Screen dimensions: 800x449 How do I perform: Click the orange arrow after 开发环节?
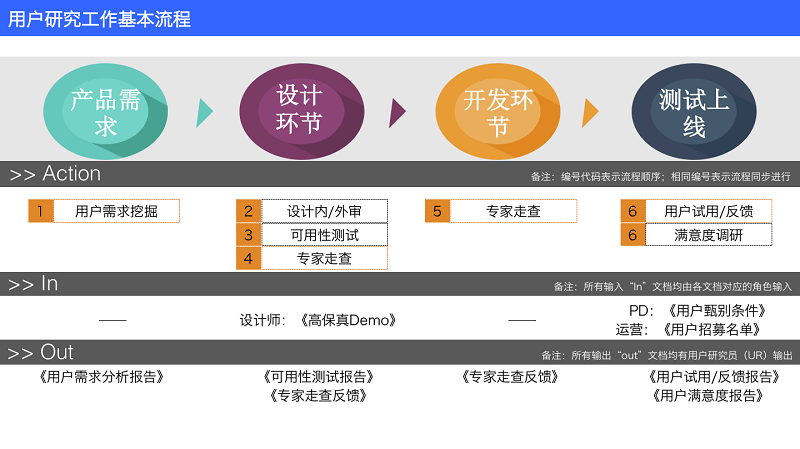point(590,112)
